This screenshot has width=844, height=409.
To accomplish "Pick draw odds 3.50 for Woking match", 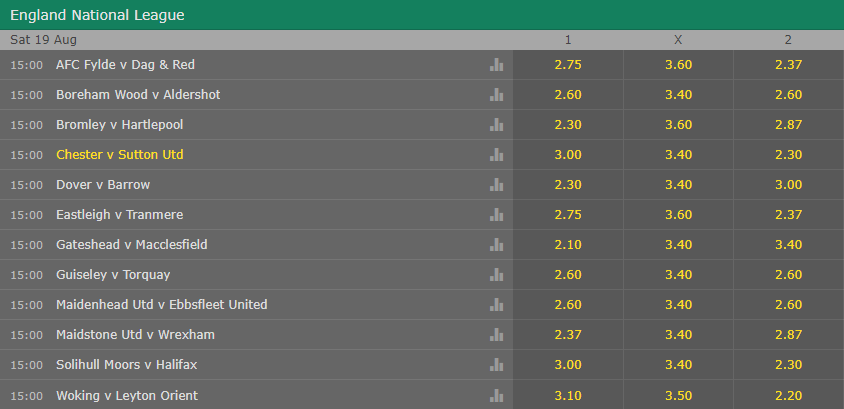I will tap(678, 396).
